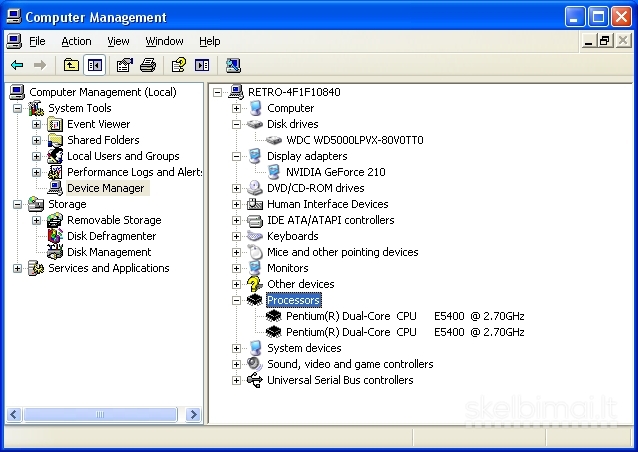Toggle the Show/Hide Console Tree button
638x452 pixels.
[94, 65]
